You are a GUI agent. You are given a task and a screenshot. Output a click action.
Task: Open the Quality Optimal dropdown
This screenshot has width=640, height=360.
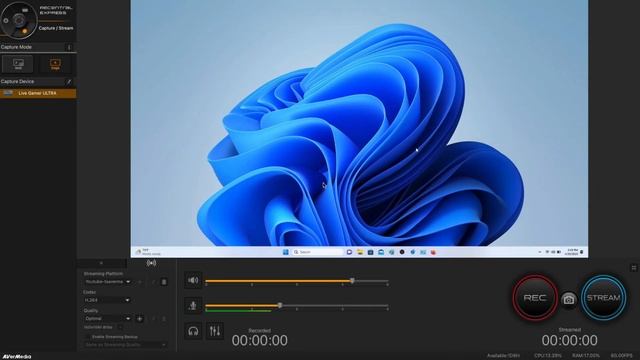(107, 318)
